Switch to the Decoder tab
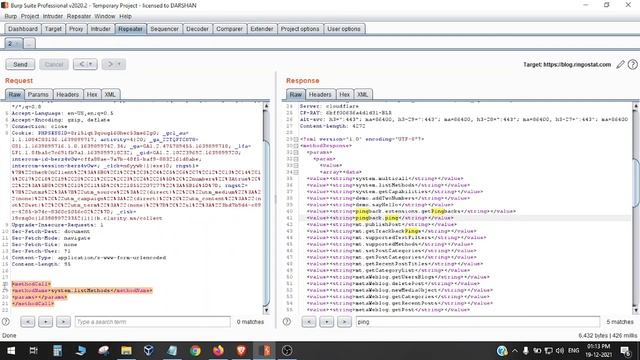 point(197,29)
